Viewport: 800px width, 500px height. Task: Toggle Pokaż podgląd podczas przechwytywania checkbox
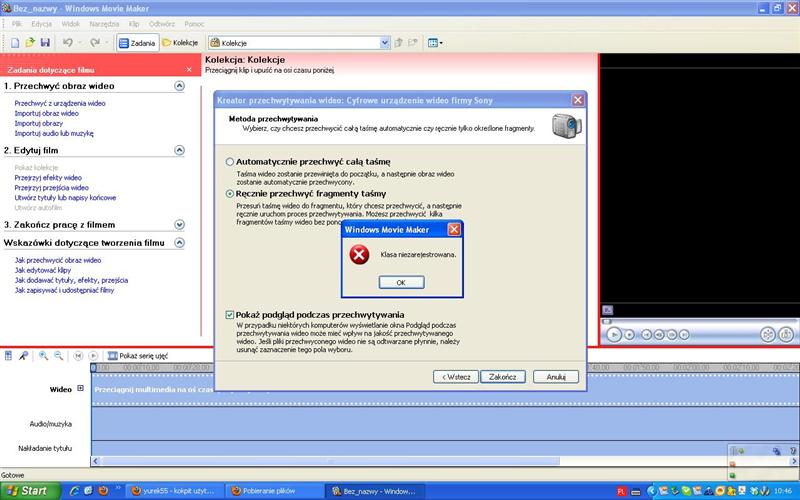[x=230, y=315]
